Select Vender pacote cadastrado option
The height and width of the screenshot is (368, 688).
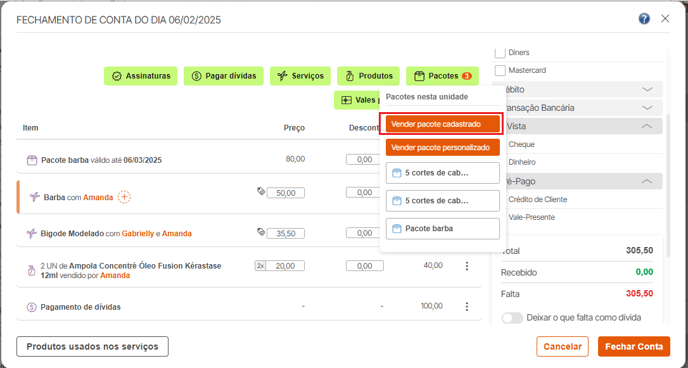[x=443, y=124]
